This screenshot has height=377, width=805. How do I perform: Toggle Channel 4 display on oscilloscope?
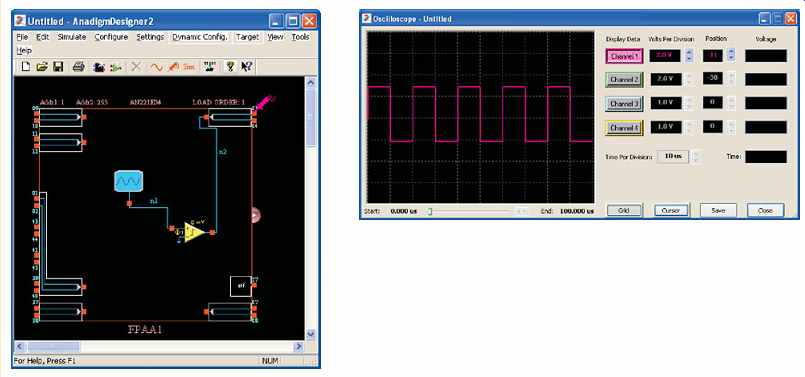(624, 126)
